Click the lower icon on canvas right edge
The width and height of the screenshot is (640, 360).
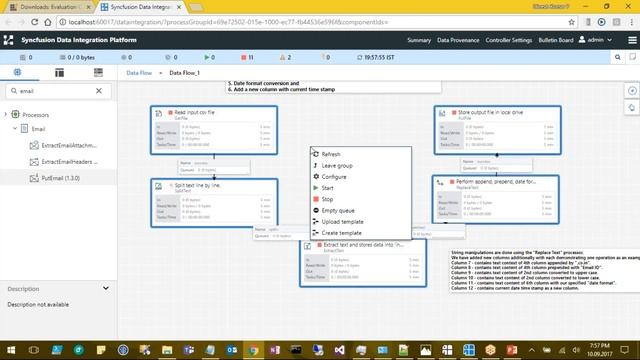632,107
